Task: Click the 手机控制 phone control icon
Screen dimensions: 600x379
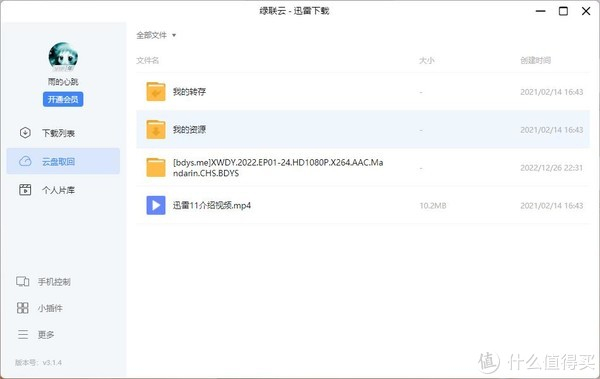Action: [x=23, y=282]
